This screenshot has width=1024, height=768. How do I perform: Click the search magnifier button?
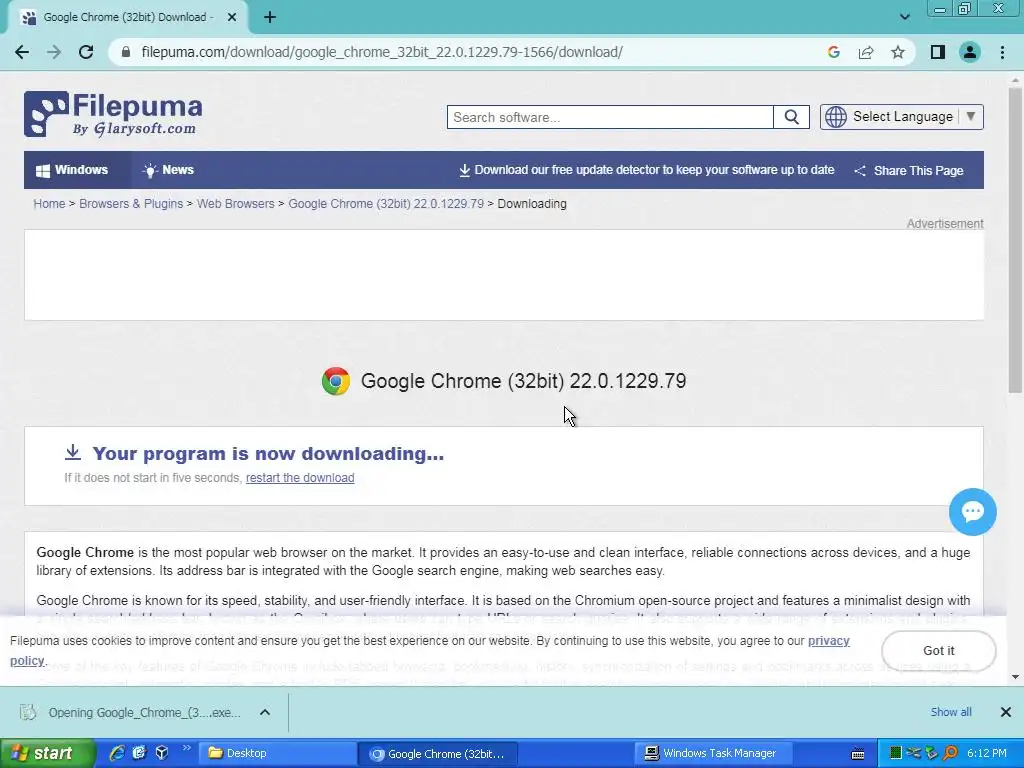pos(792,117)
